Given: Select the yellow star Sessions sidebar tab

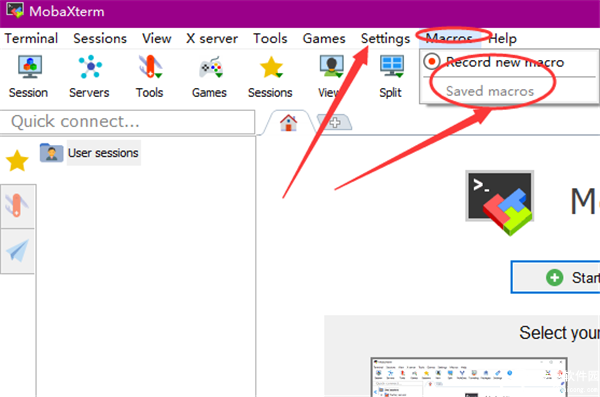Looking at the screenshot, I should (x=17, y=161).
